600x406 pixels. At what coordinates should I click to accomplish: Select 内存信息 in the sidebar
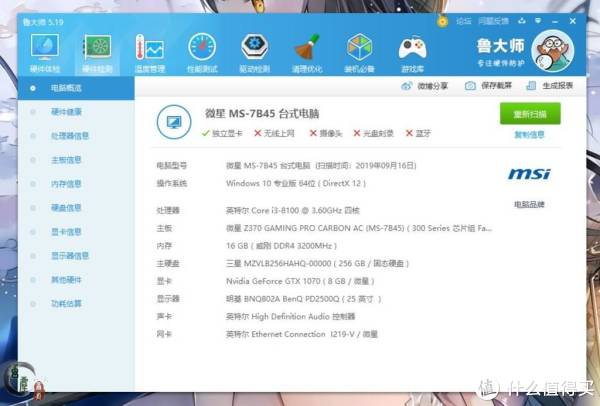pos(66,184)
